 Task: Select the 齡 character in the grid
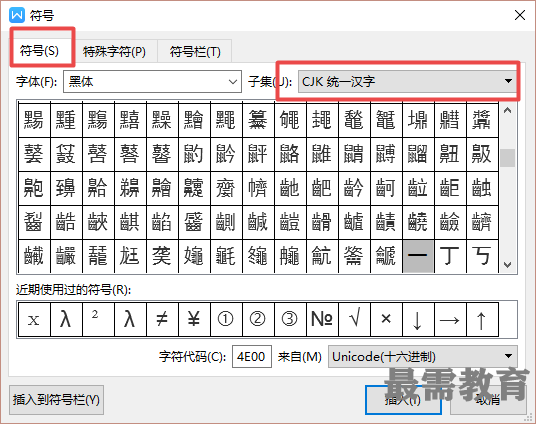(354, 188)
